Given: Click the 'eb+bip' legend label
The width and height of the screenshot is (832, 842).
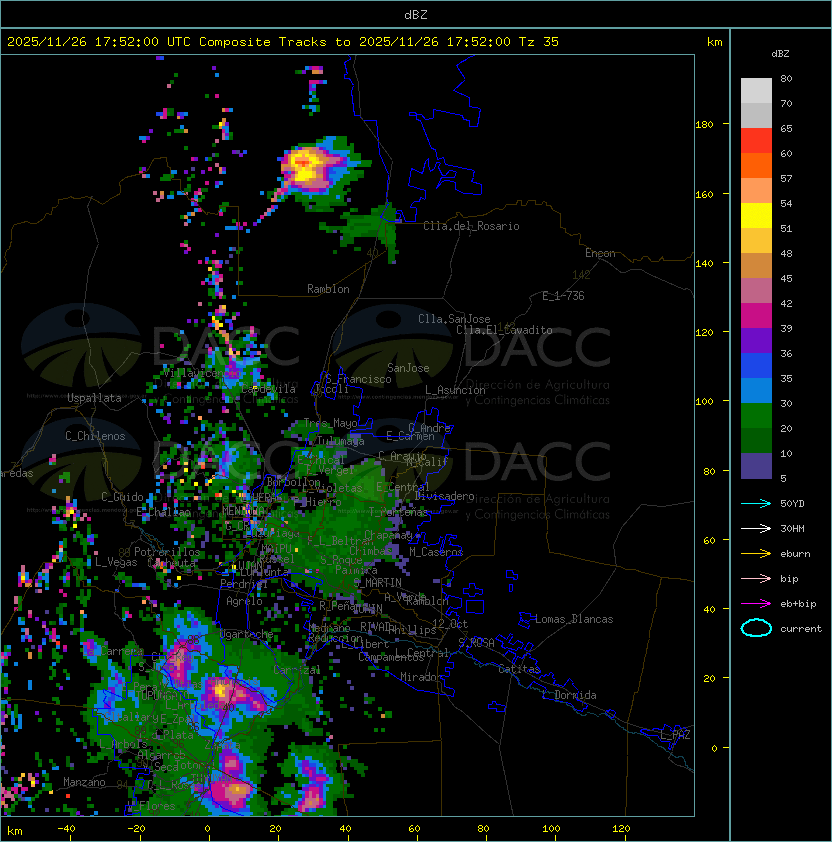Looking at the screenshot, I should (x=798, y=604).
